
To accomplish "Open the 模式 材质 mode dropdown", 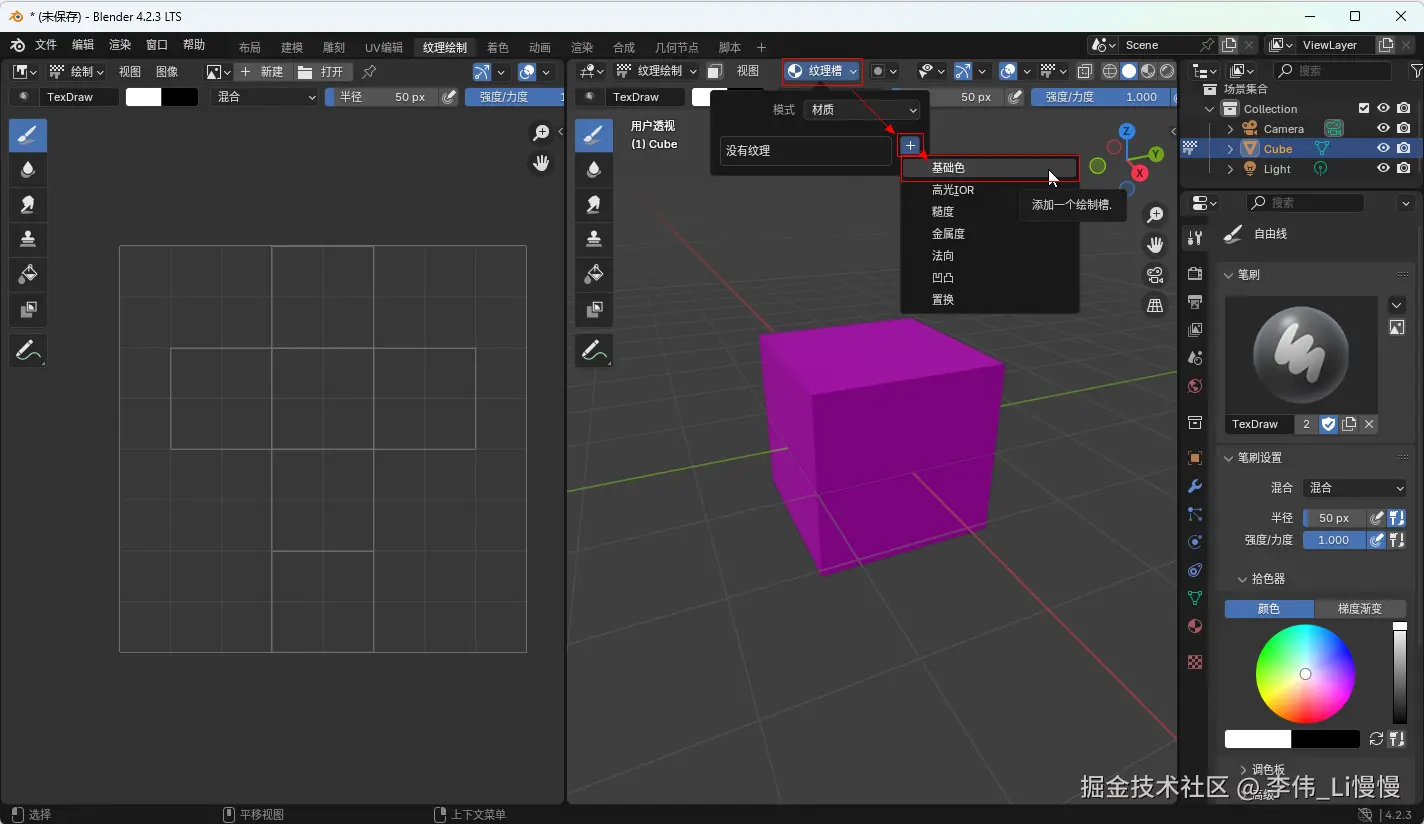I will point(861,110).
